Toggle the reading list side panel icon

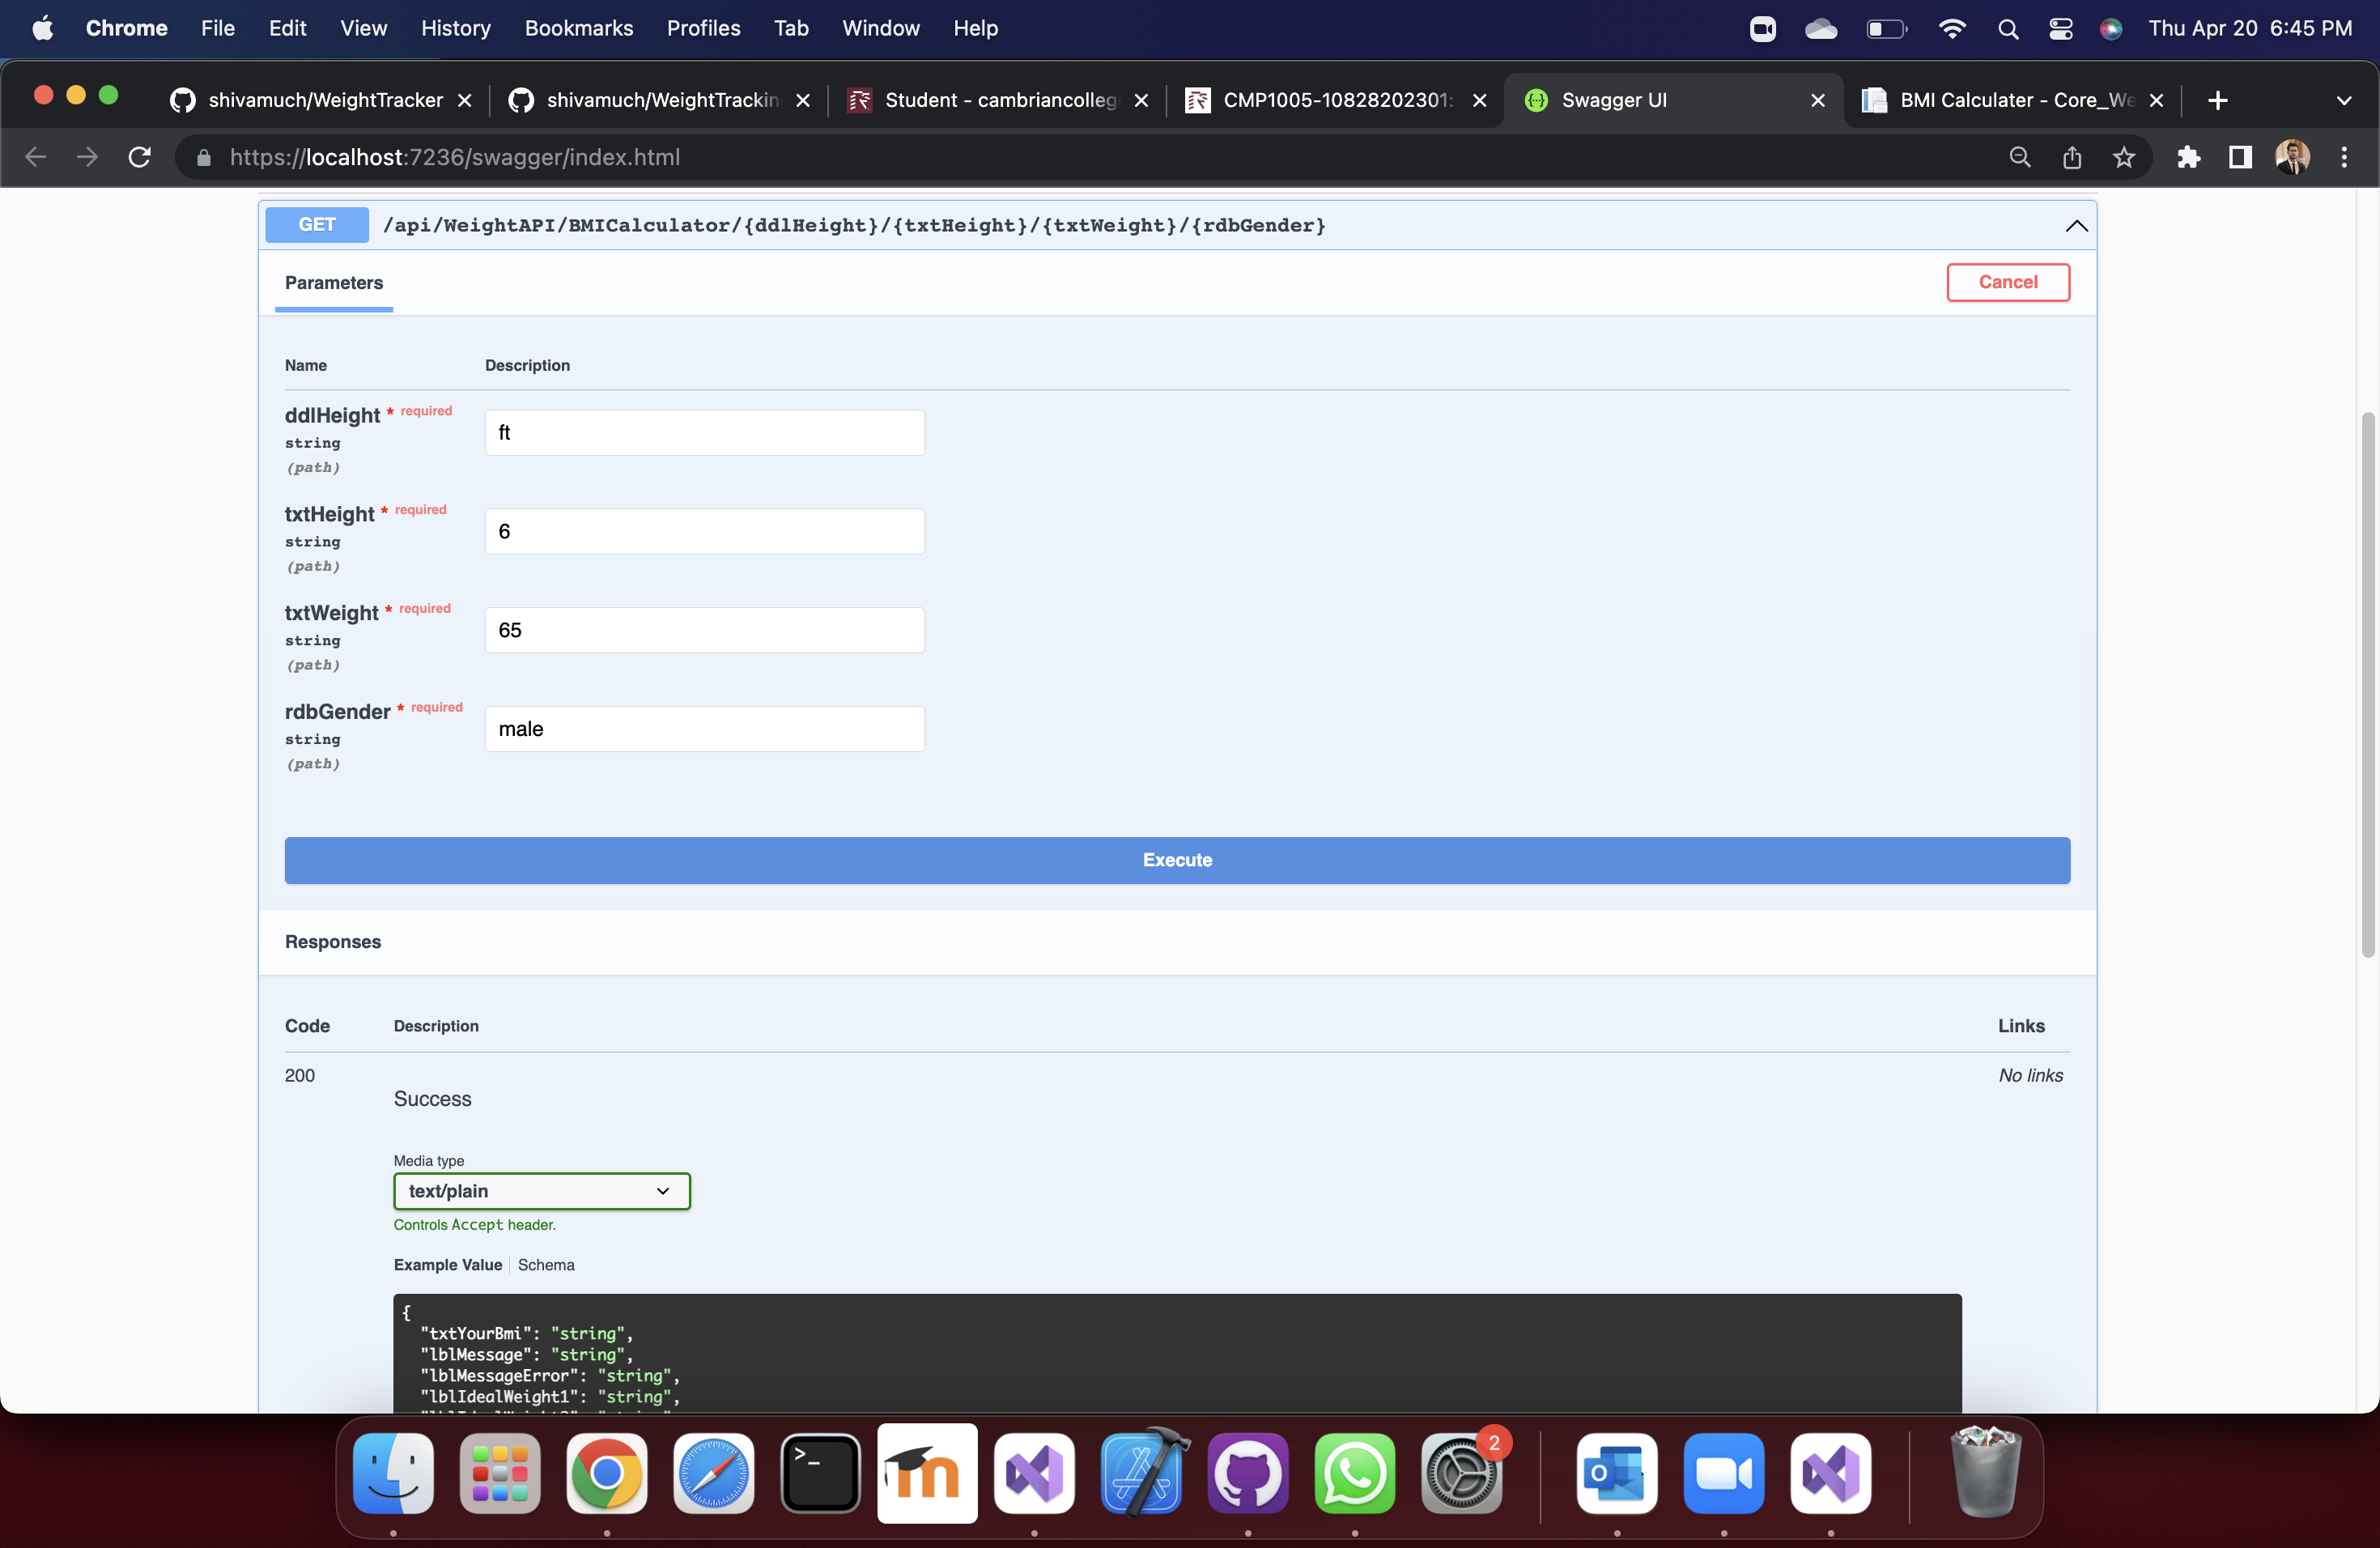tap(2239, 157)
